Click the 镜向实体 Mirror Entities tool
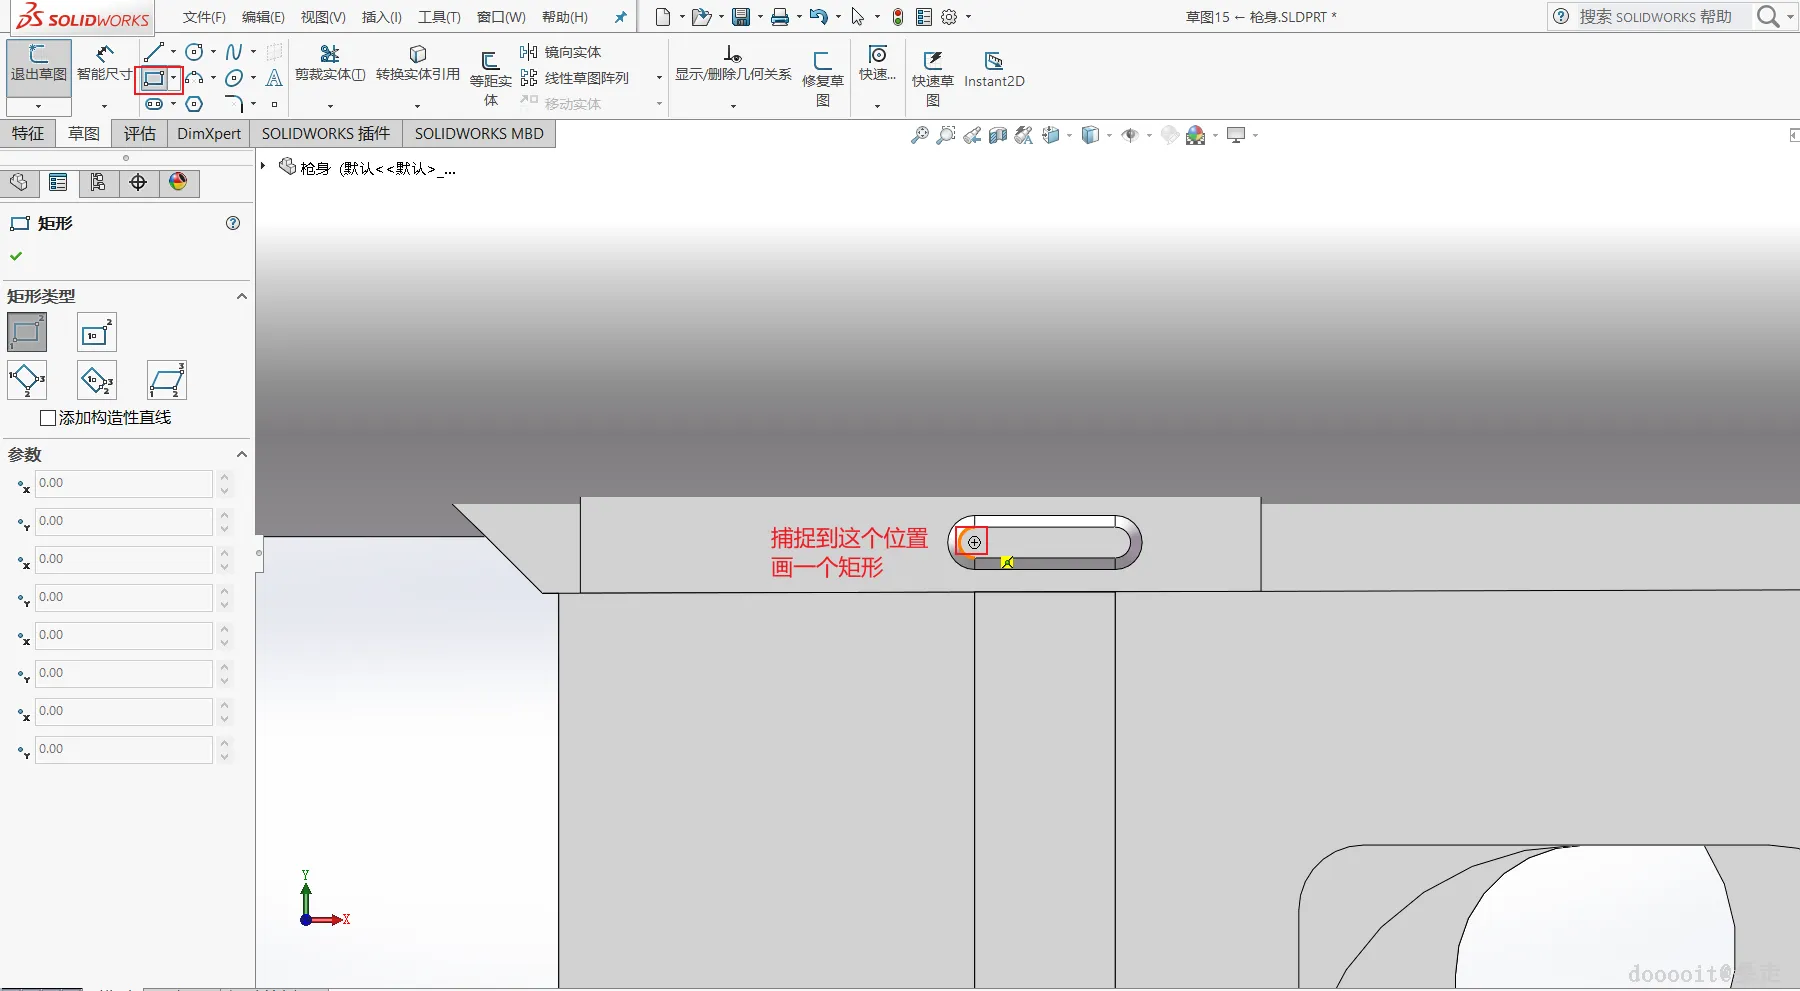 pos(561,52)
